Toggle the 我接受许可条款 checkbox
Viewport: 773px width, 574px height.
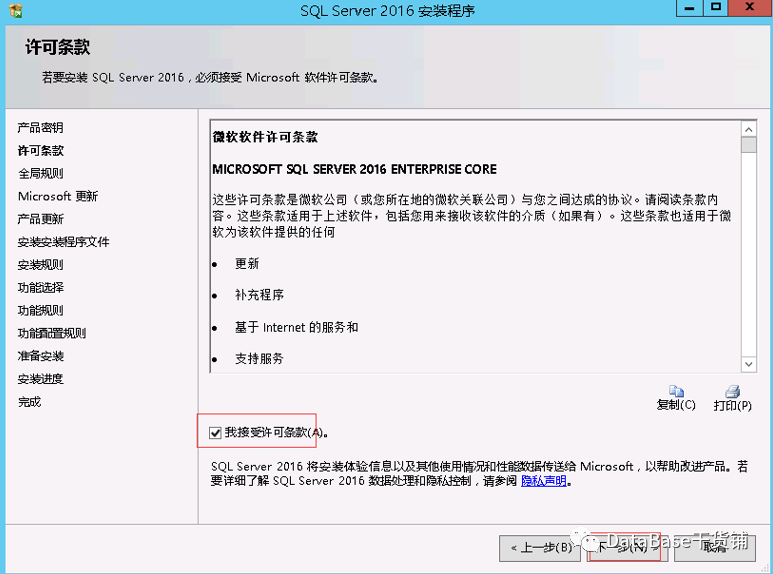pos(215,433)
